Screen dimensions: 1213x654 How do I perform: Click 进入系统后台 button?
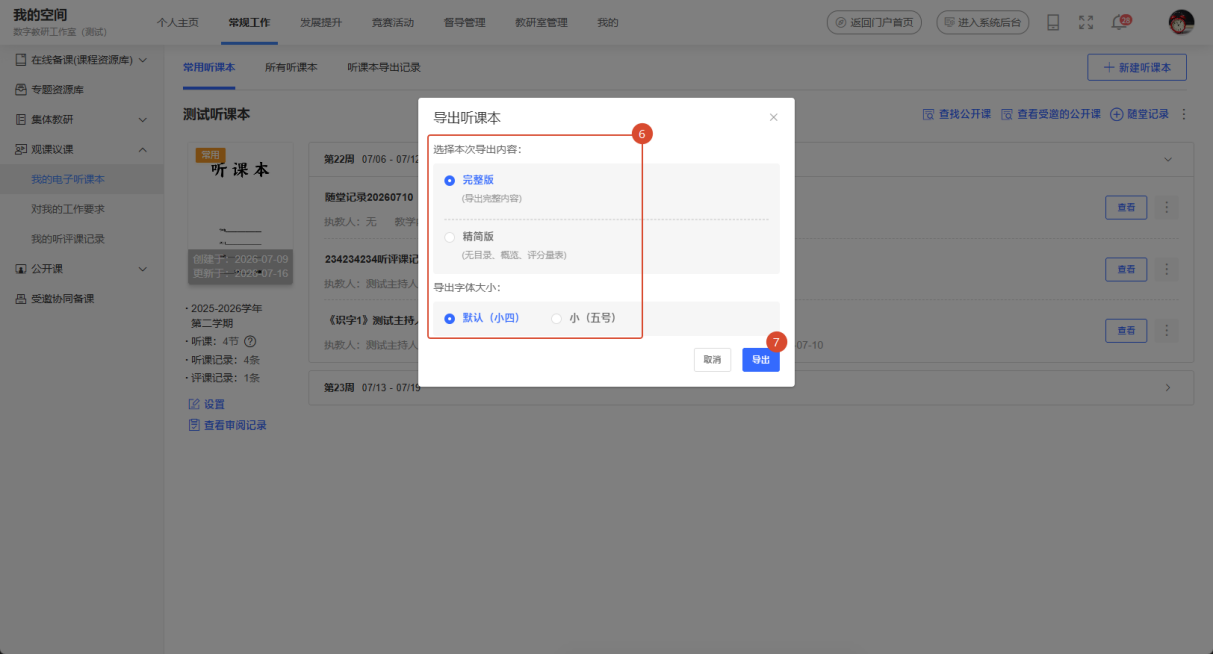pos(983,22)
